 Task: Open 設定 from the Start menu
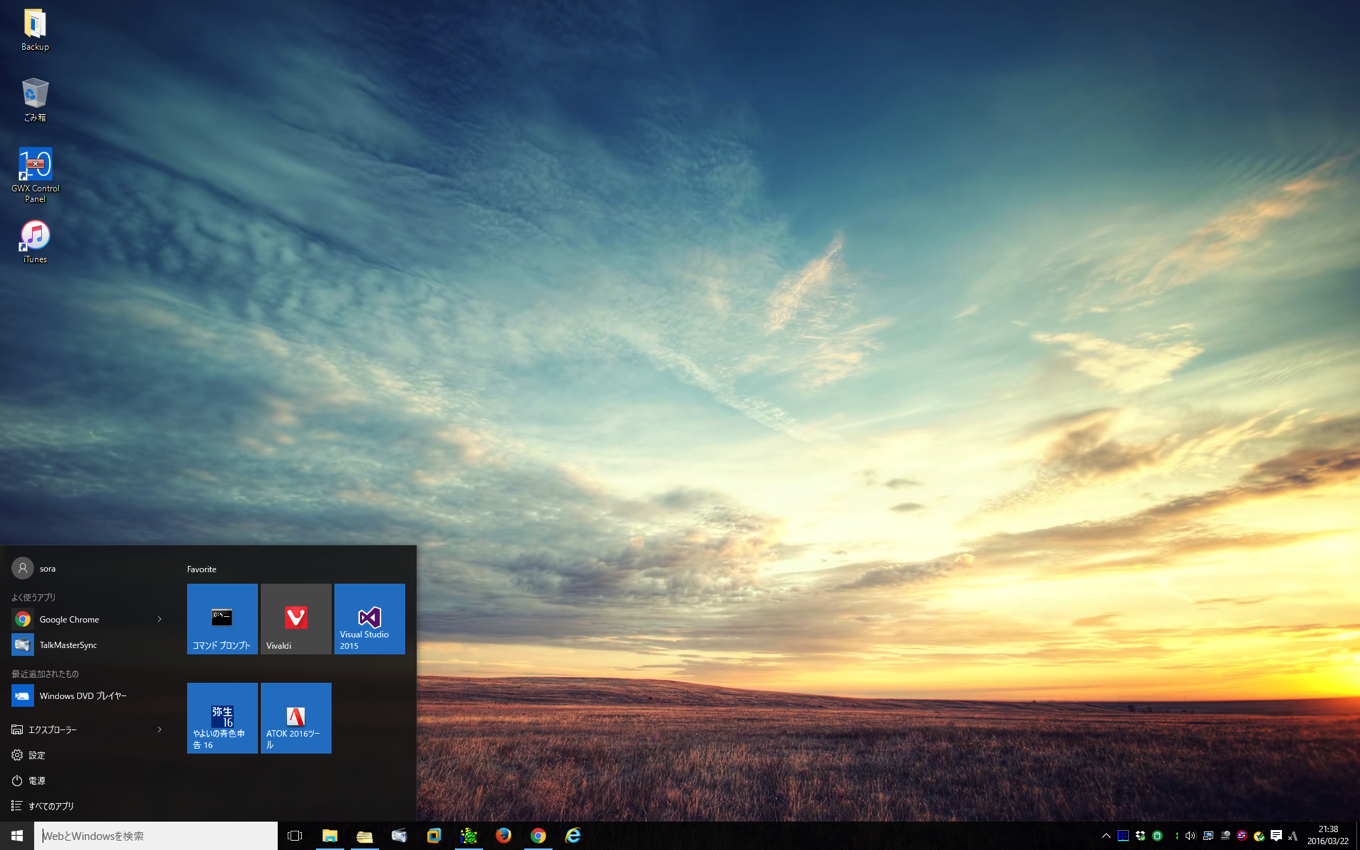click(37, 755)
